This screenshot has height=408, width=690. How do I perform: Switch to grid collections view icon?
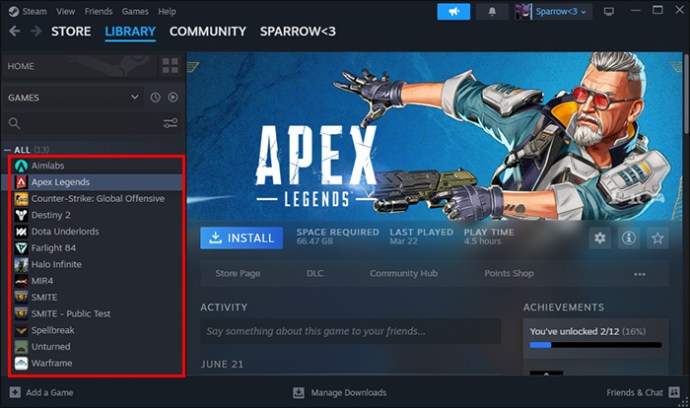pyautogui.click(x=170, y=66)
